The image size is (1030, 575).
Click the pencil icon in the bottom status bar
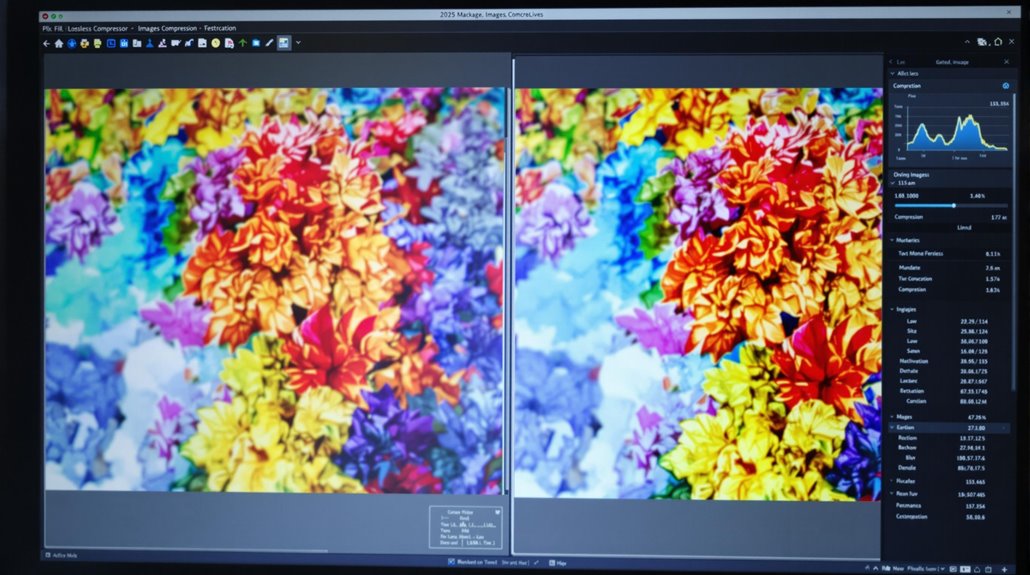(537, 563)
